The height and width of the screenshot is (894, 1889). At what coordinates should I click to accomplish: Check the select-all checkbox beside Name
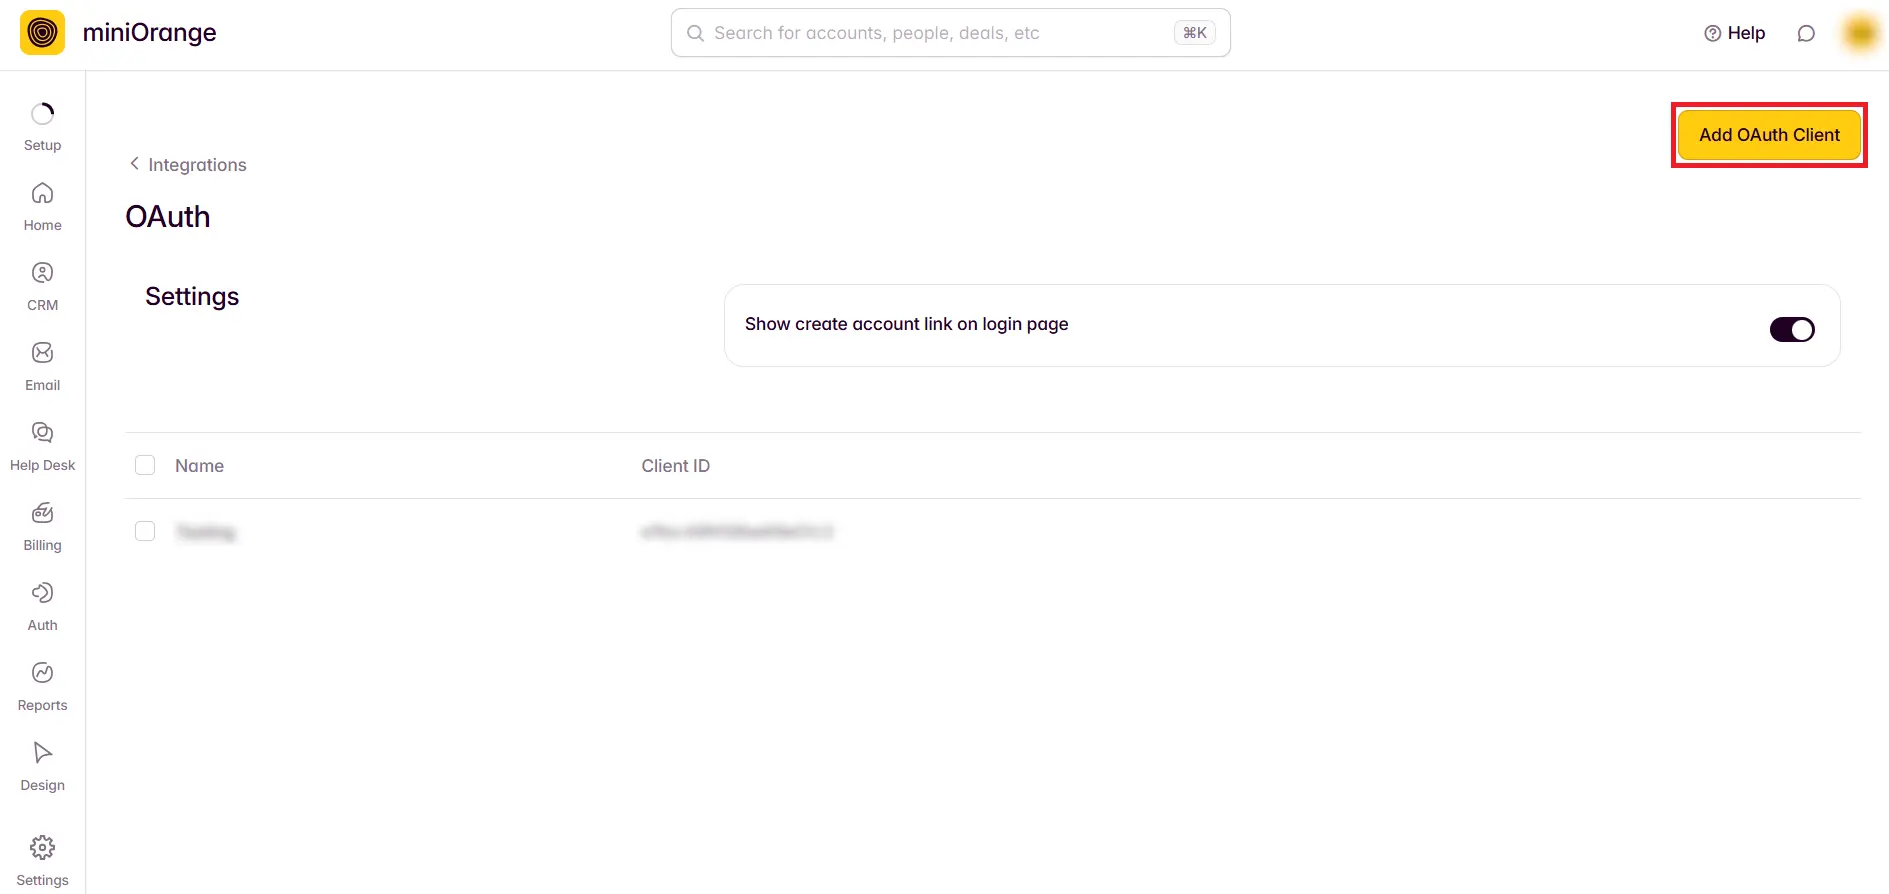[x=145, y=465]
